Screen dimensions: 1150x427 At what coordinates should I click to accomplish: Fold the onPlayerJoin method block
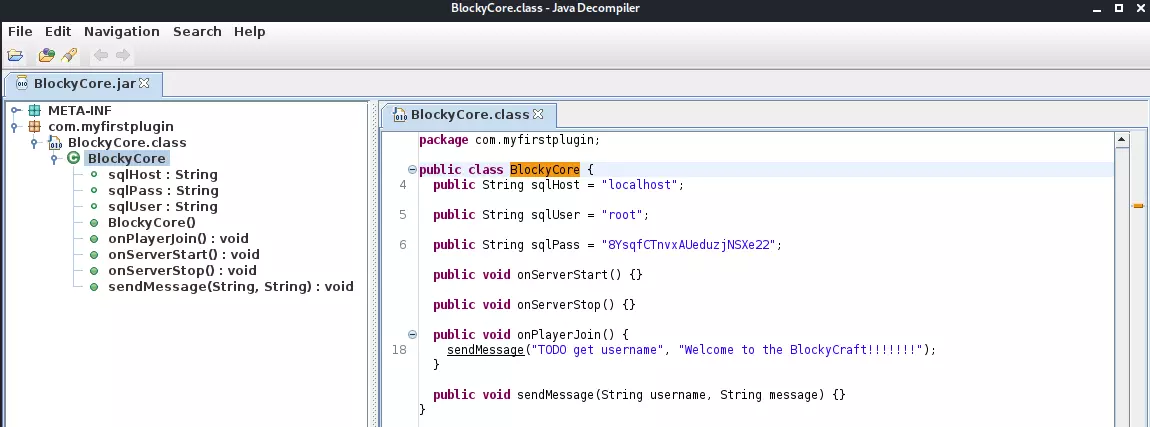tap(412, 334)
